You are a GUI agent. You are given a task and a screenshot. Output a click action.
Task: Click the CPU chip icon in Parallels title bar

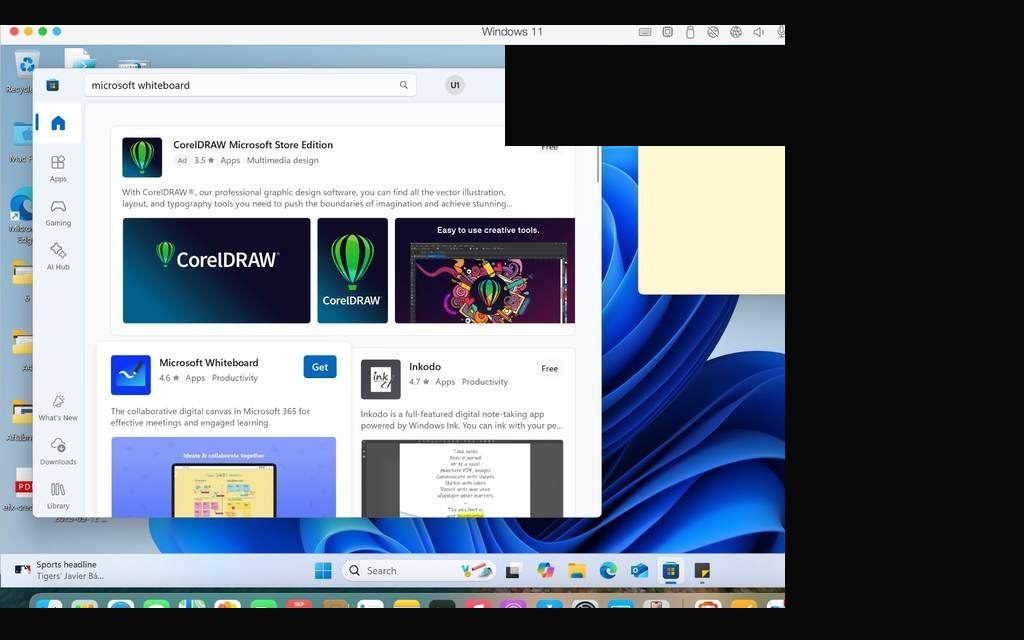pos(667,31)
